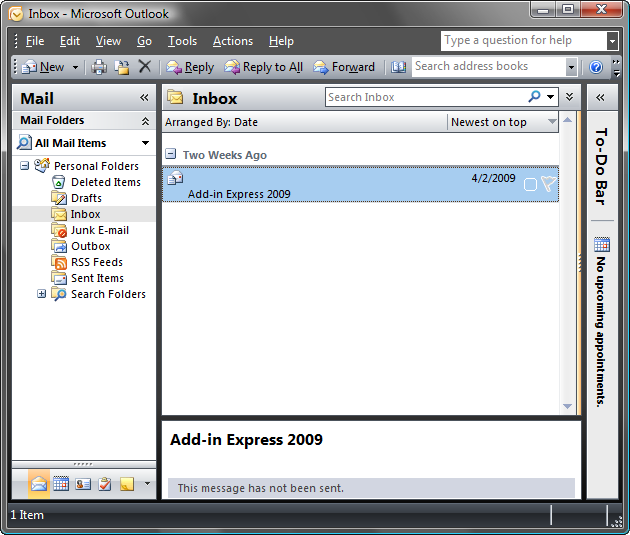Image resolution: width=630 pixels, height=535 pixels.
Task: Open the Junk E-mail folder
Action: click(x=100, y=230)
